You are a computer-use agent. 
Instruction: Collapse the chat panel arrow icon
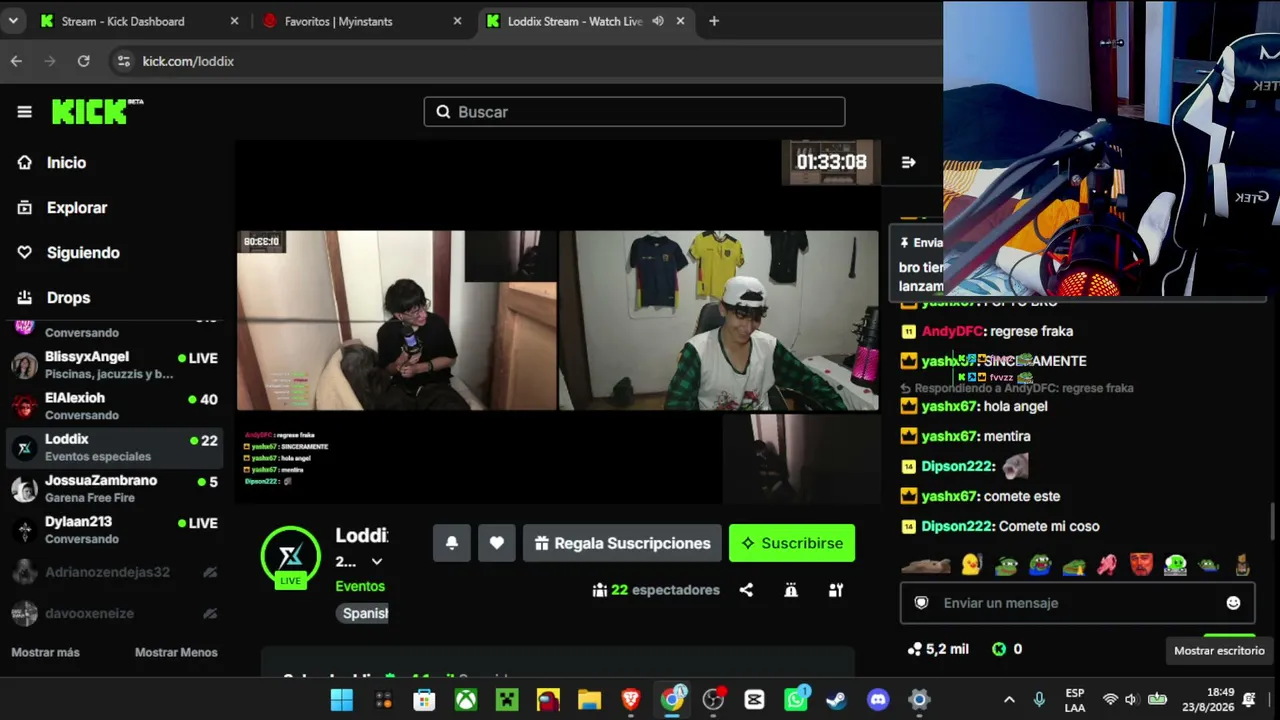tap(908, 162)
